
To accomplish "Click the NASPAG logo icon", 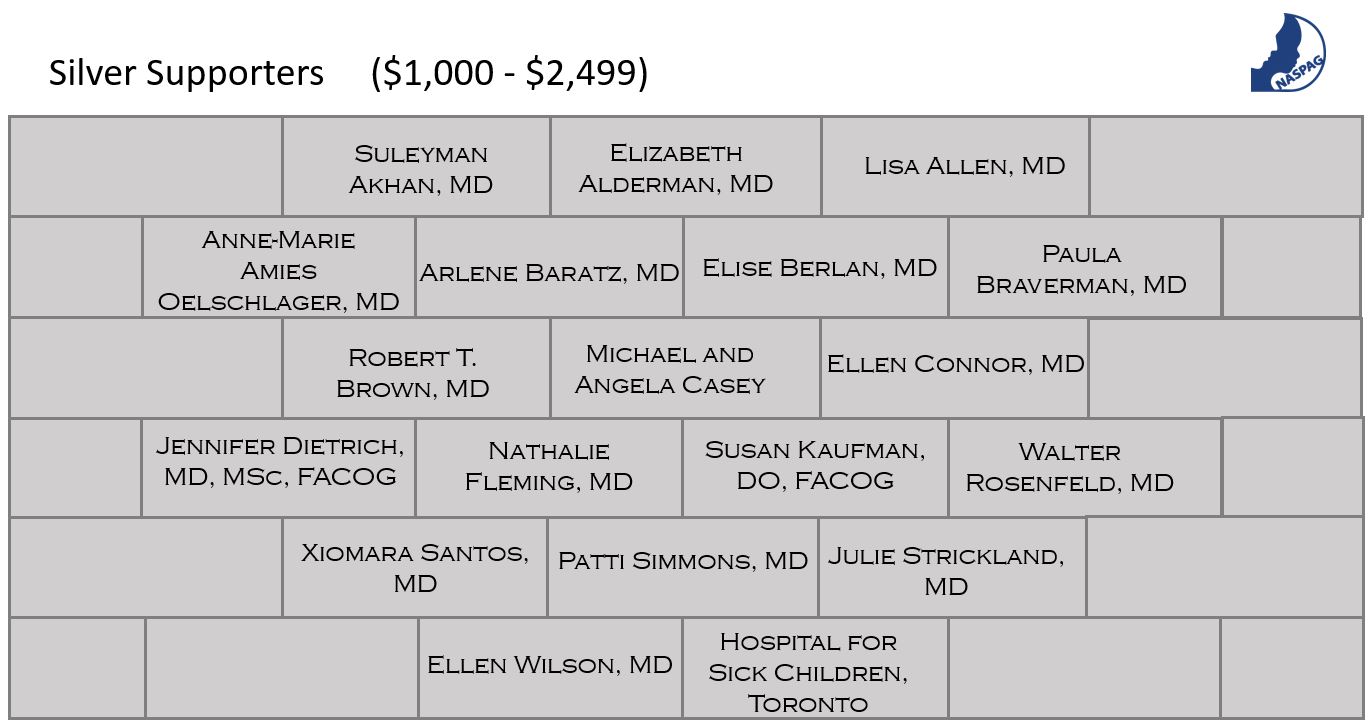I will 1288,52.
